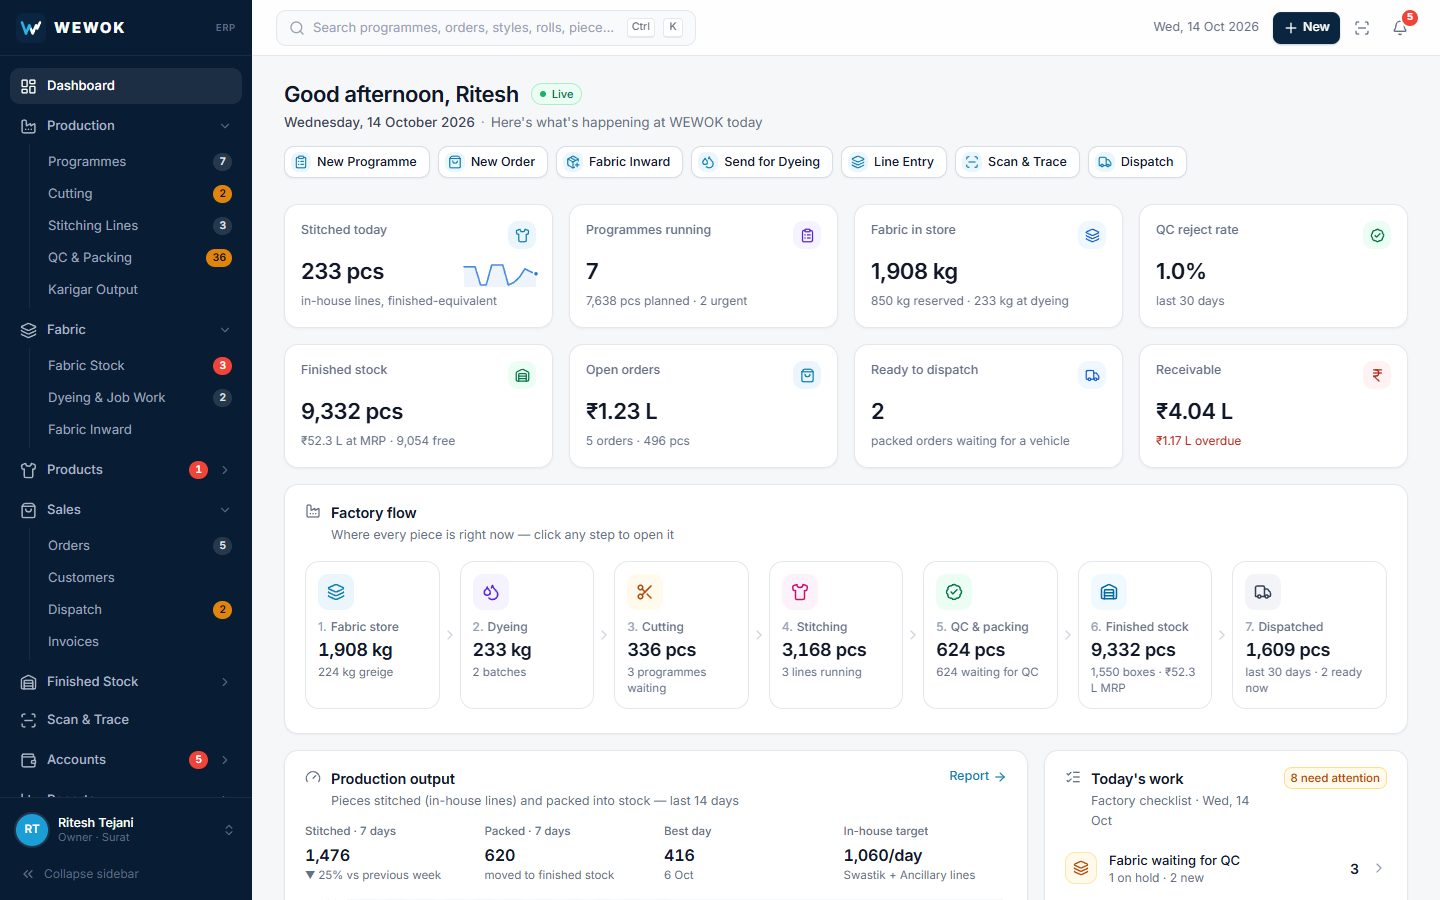Viewport: 1440px width, 900px height.
Task: Click the layers icon on Fabric in store card
Action: click(1092, 235)
